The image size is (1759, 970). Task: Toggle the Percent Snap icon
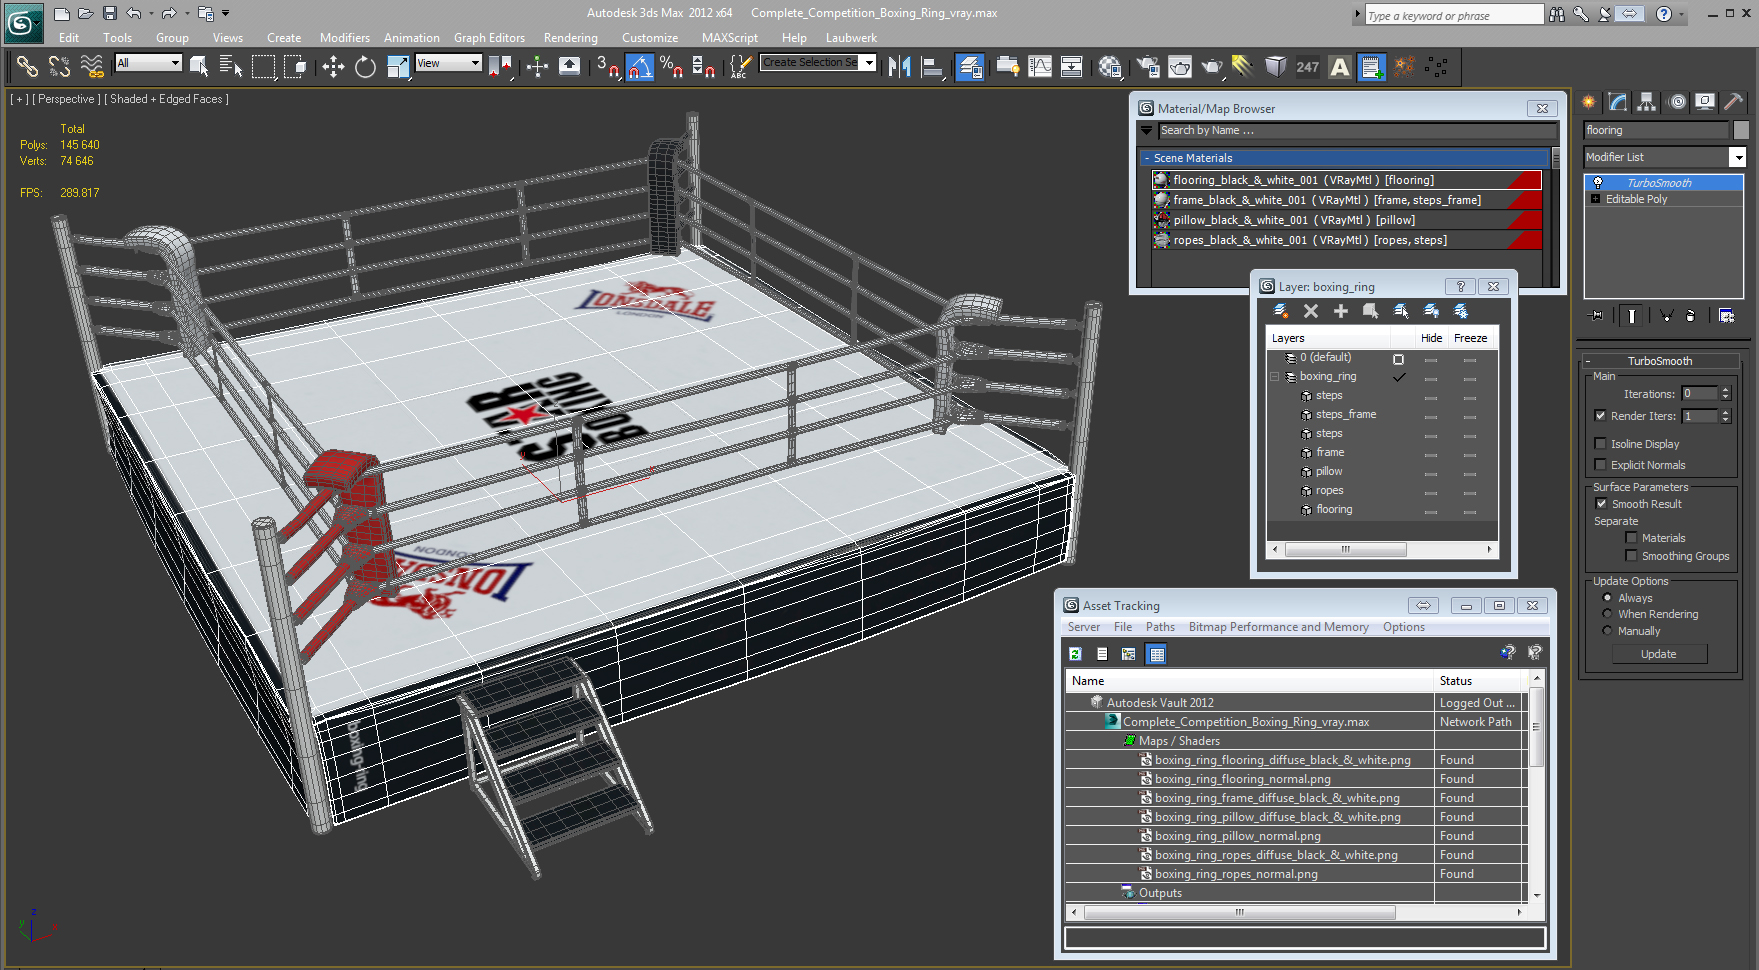[x=672, y=67]
